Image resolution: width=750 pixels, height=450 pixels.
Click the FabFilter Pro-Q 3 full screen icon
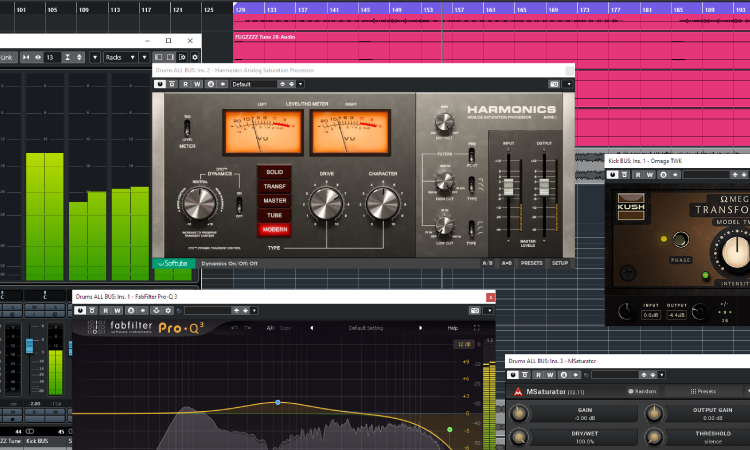(477, 328)
